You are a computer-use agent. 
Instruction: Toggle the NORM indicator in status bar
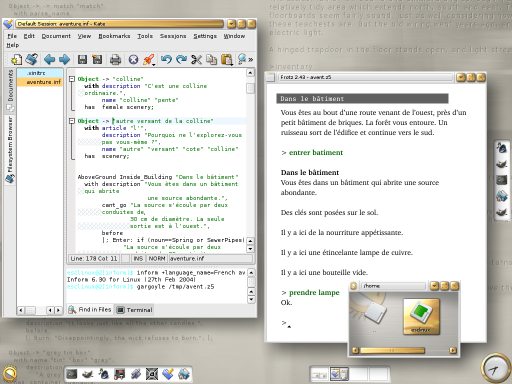click(157, 259)
